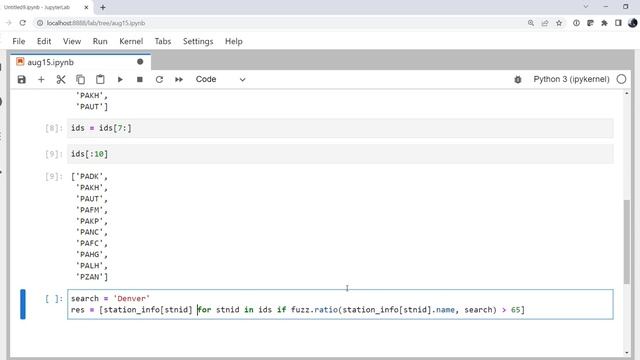640x360 pixels.
Task: Open the Code cell type dropdown
Action: click(220, 79)
